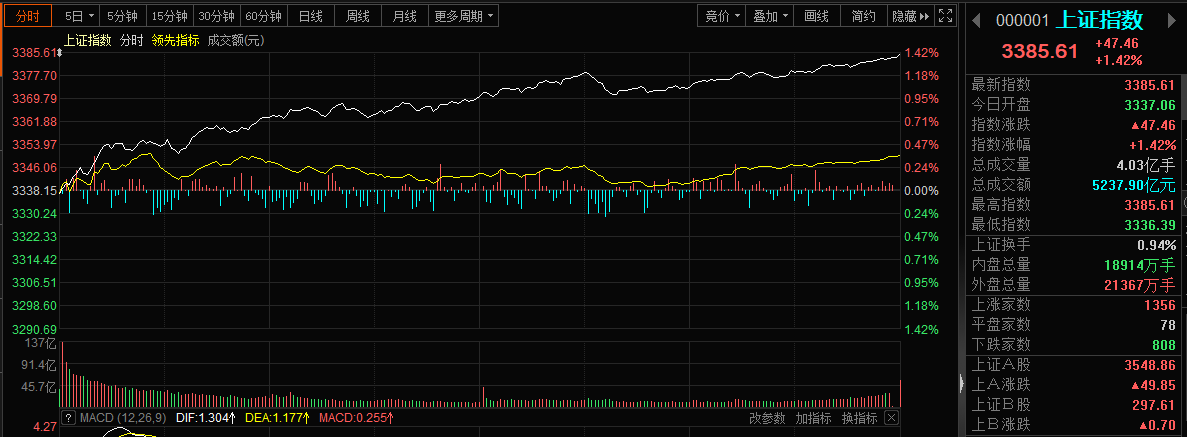Click 加指标 to add an indicator
The width and height of the screenshot is (1187, 437).
click(x=814, y=418)
